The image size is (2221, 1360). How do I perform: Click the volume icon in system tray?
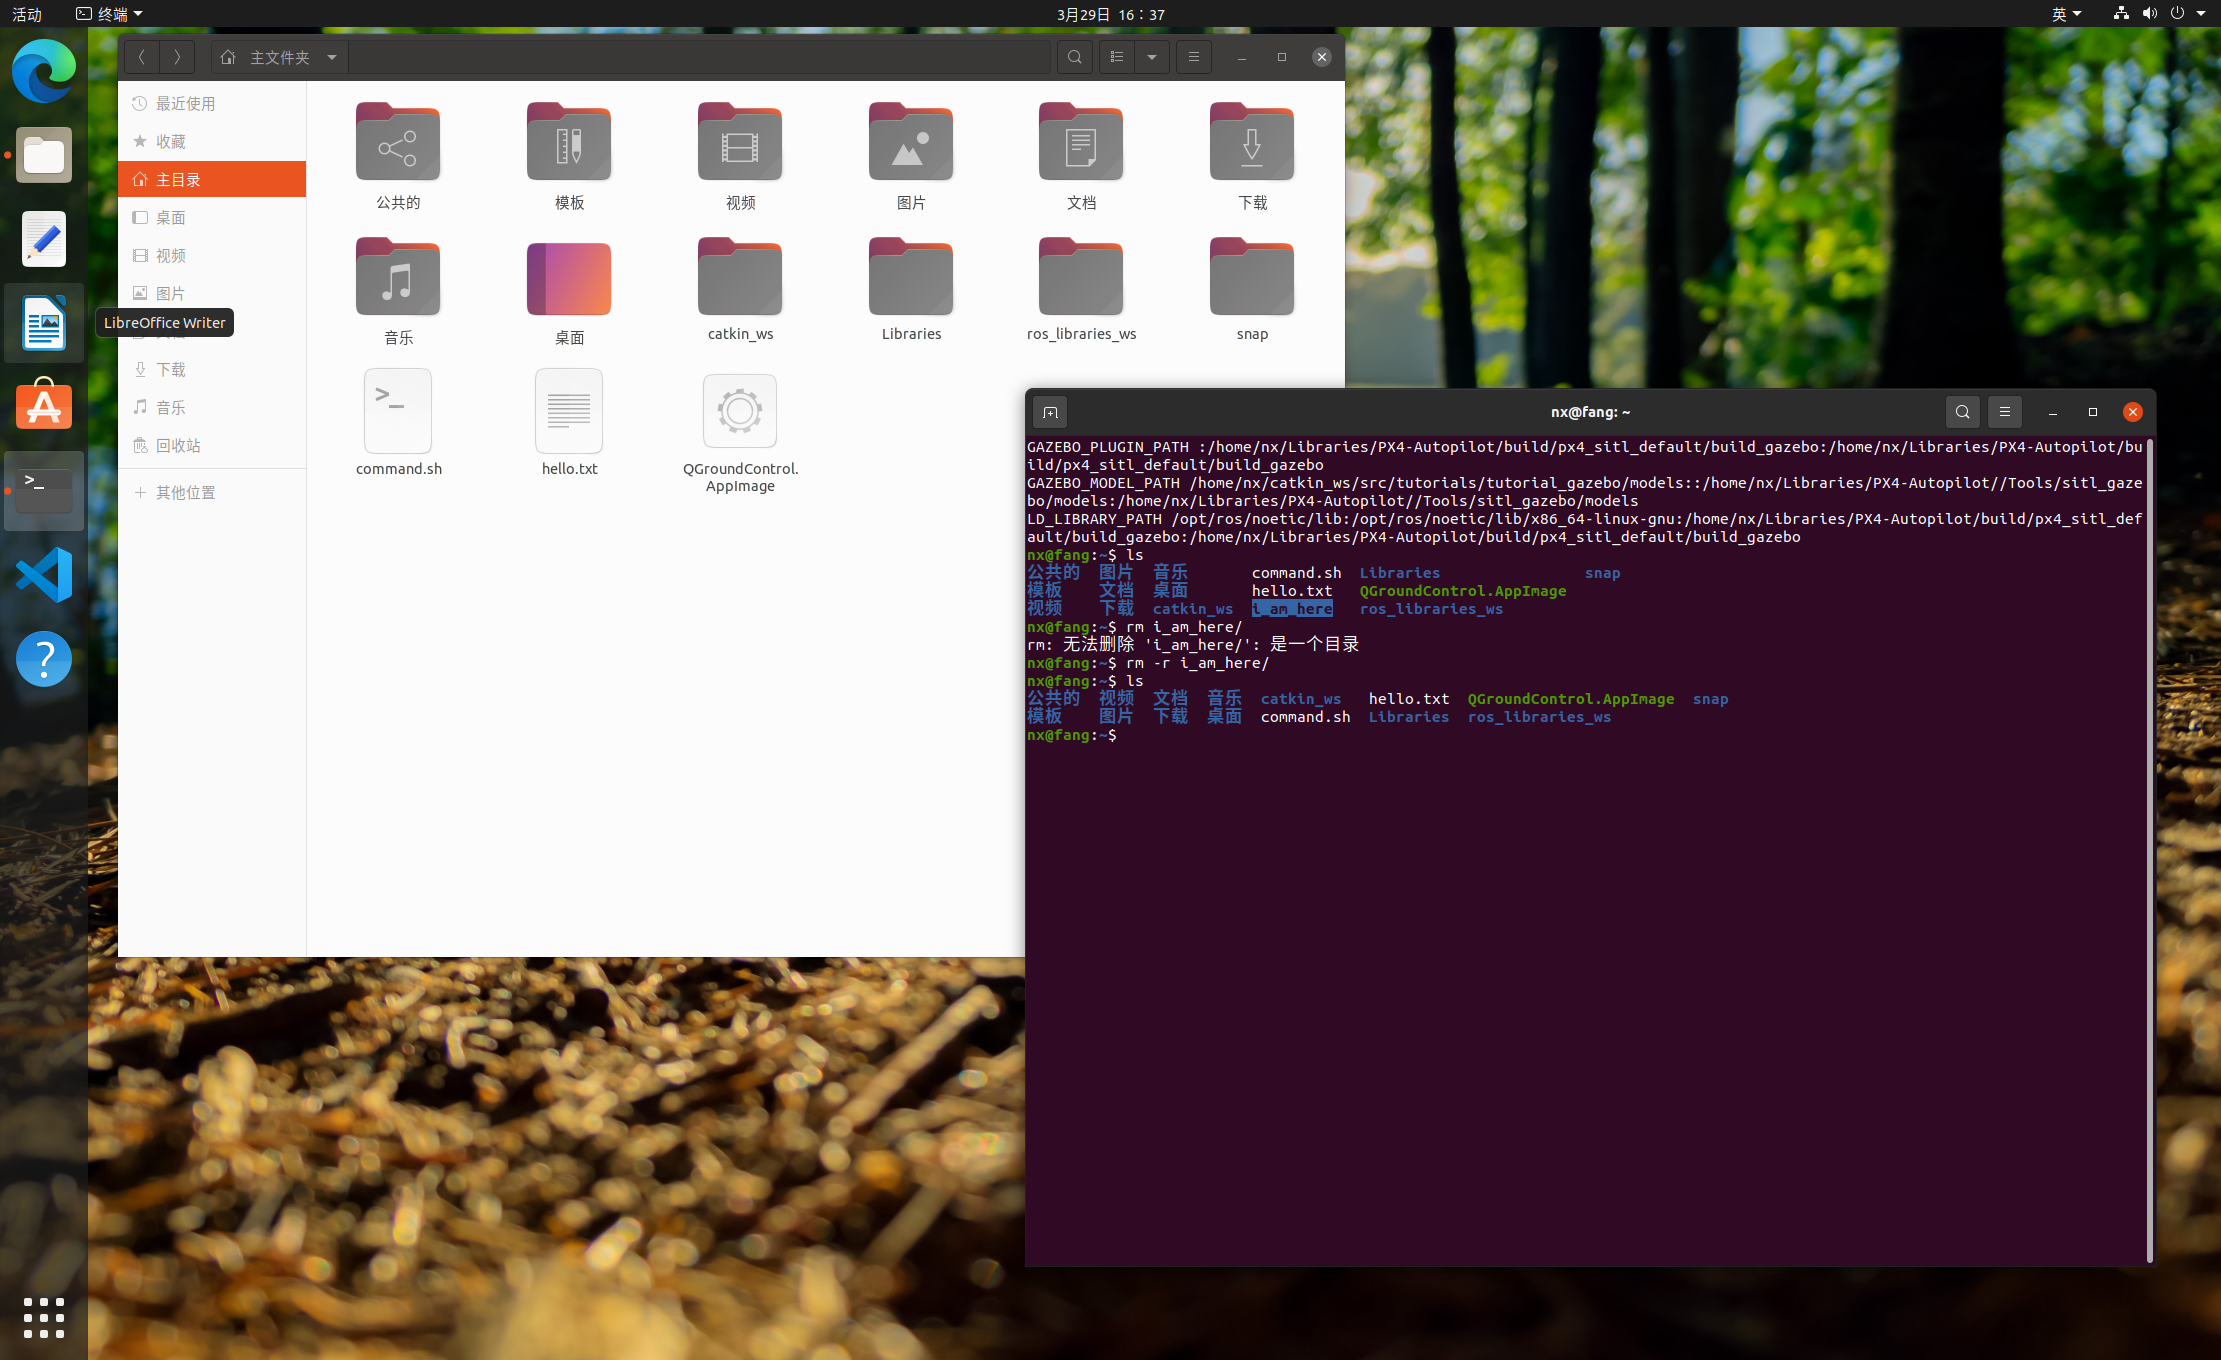2149,14
